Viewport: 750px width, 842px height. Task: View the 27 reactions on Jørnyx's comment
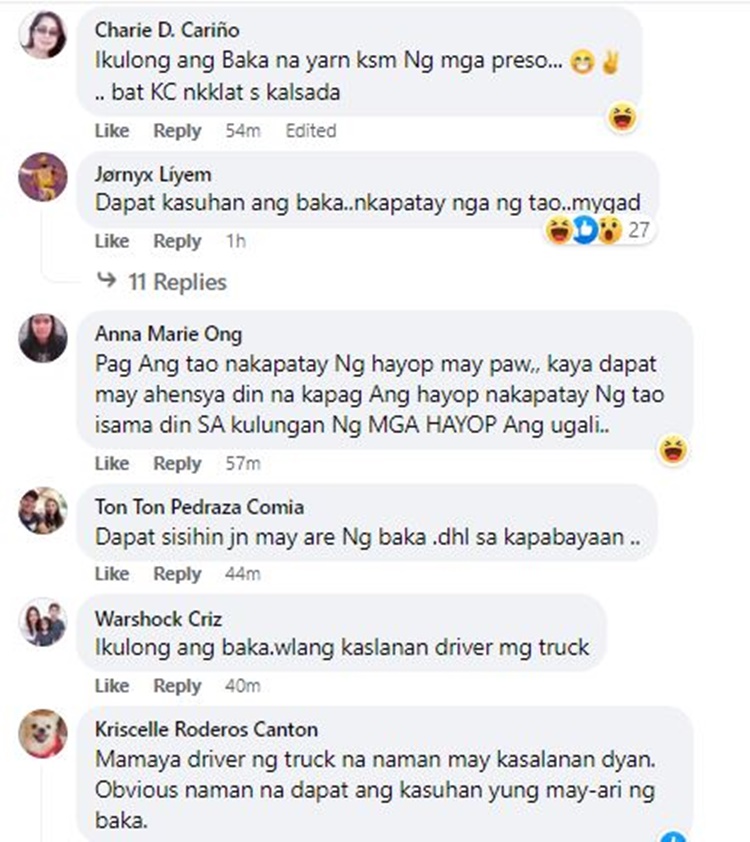[x=598, y=230]
